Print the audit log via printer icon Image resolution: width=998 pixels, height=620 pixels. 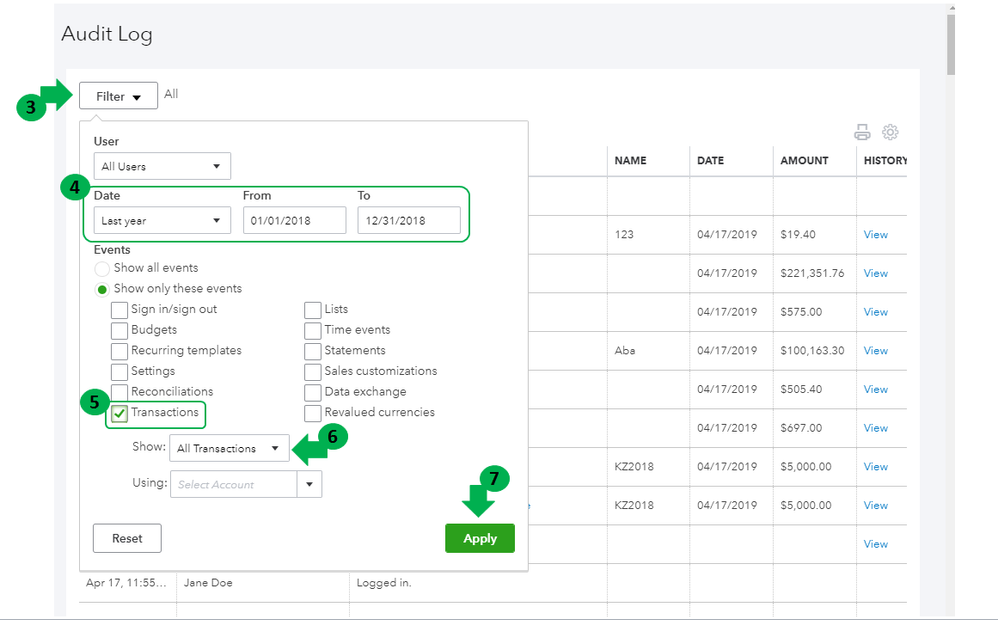click(862, 132)
